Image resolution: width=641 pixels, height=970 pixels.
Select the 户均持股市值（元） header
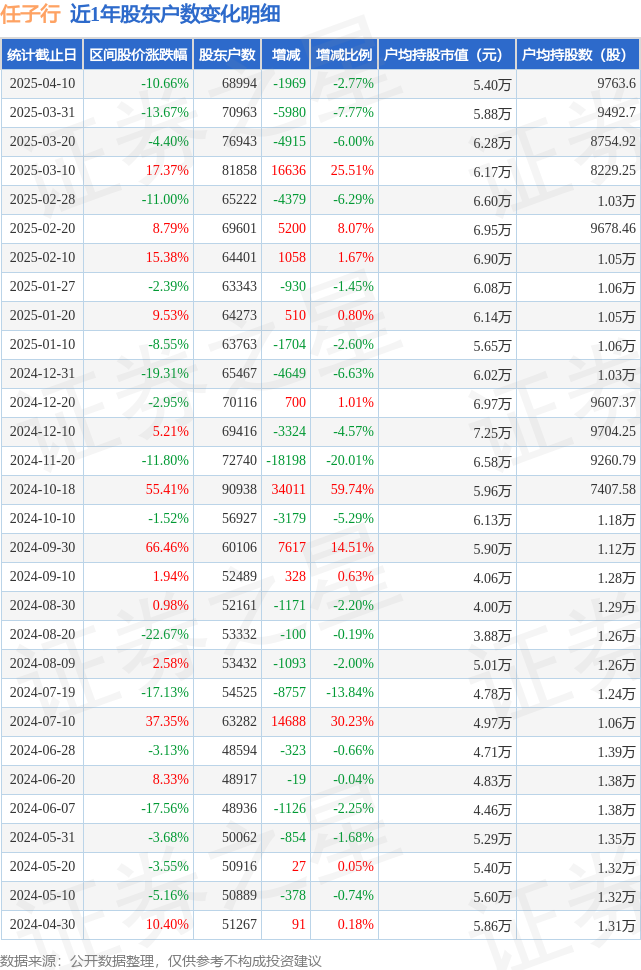pos(447,54)
